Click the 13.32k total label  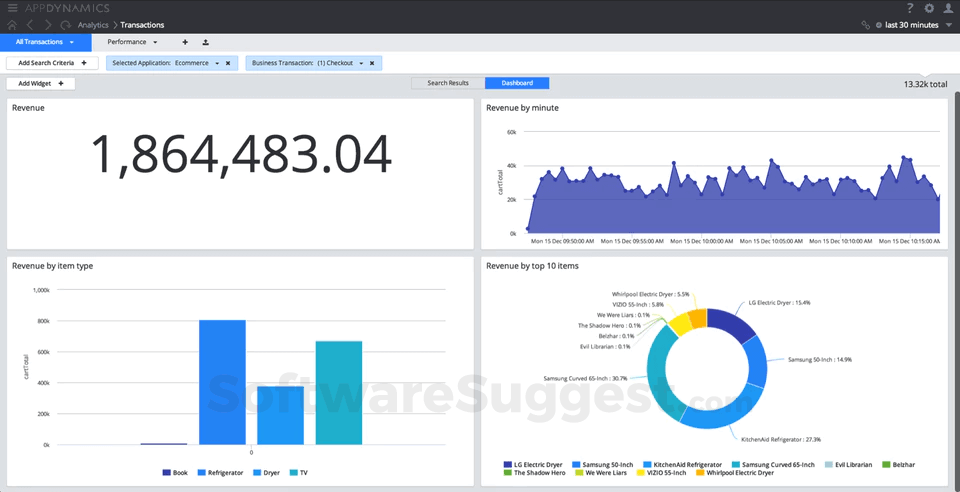pyautogui.click(x=926, y=84)
